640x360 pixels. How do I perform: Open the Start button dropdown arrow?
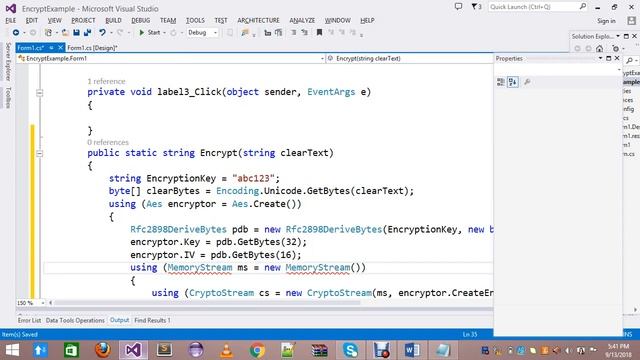click(164, 33)
